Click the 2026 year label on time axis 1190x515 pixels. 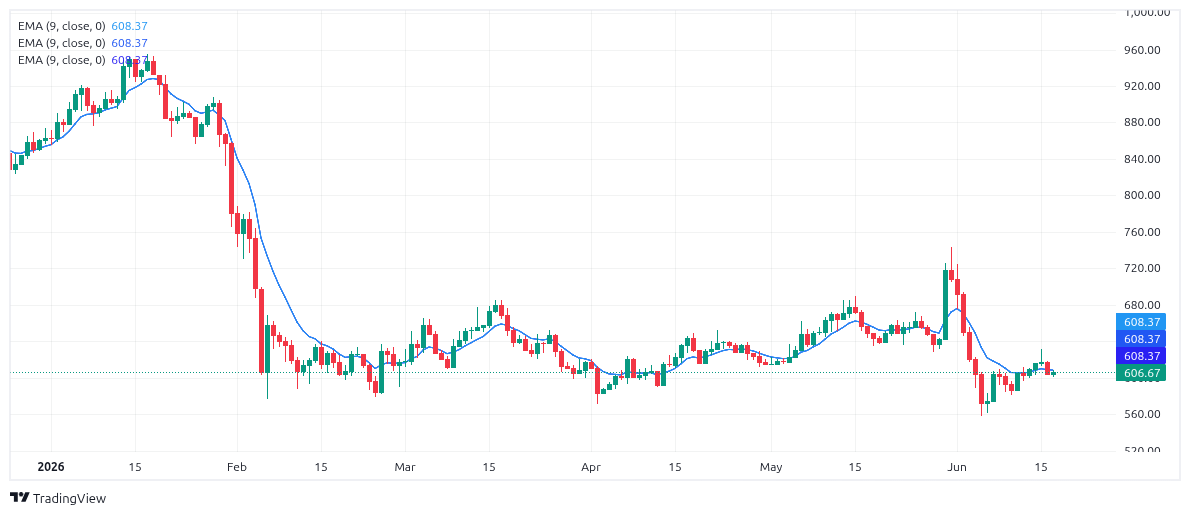click(x=52, y=466)
